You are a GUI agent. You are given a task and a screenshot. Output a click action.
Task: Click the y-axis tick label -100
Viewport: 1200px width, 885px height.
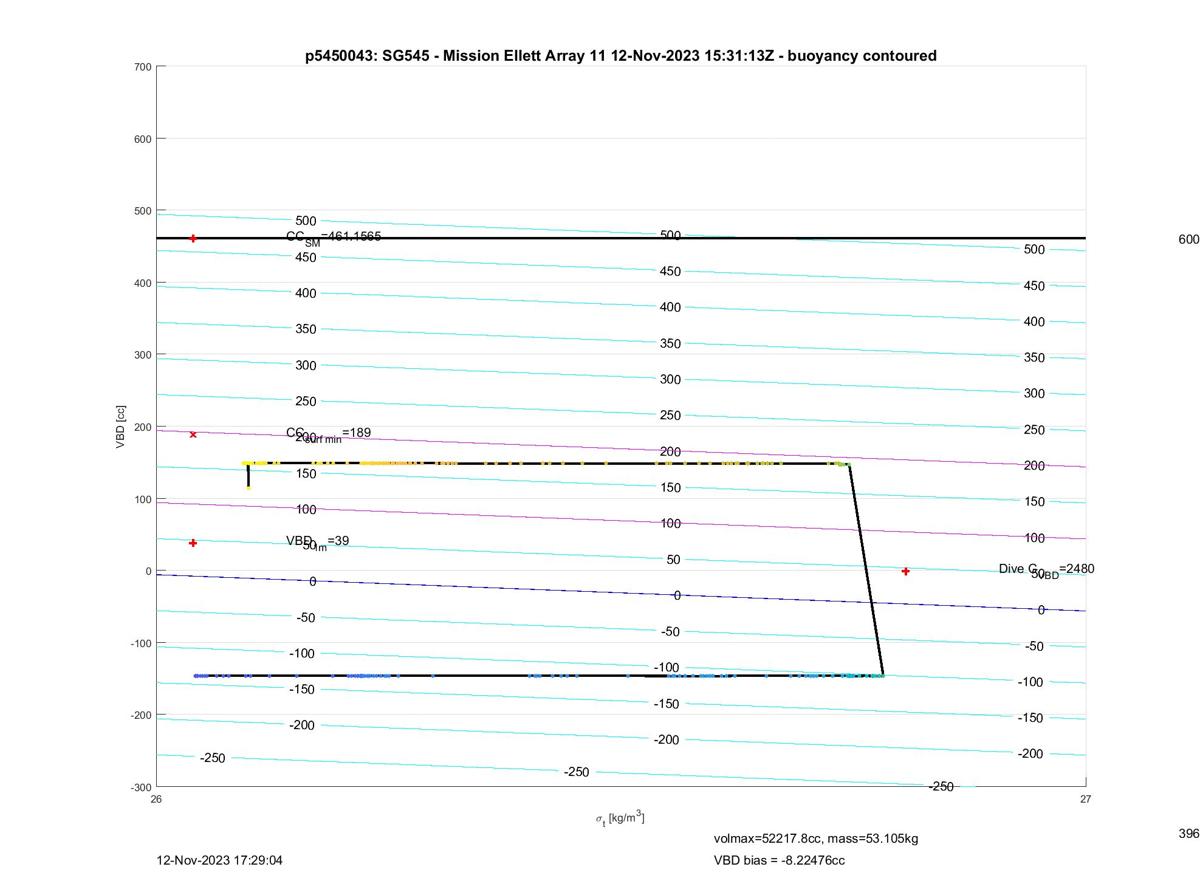(140, 643)
